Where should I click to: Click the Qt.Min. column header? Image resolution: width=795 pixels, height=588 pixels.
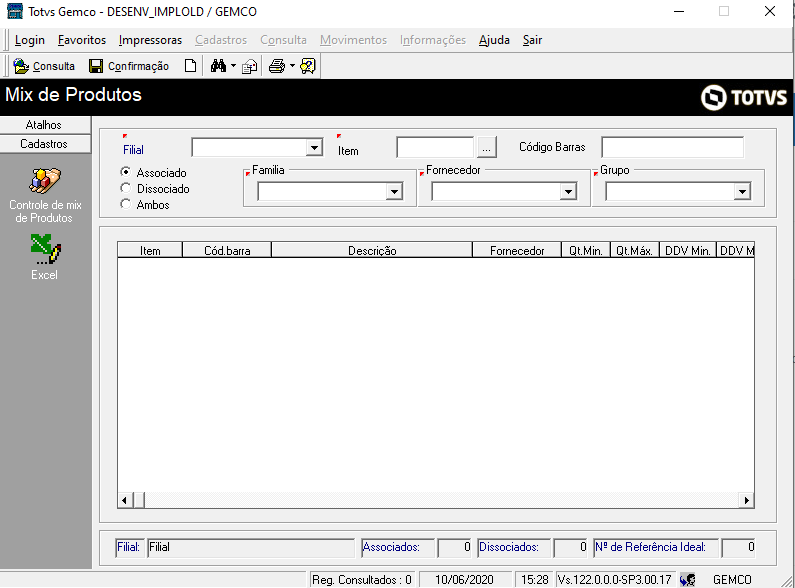[586, 250]
